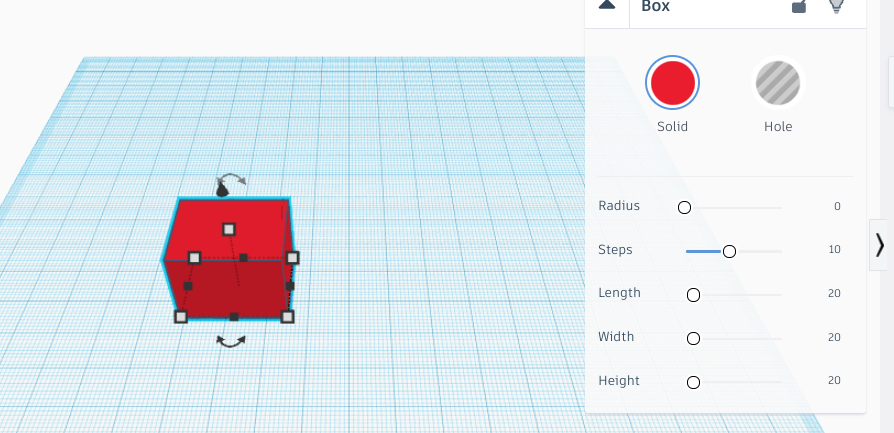Click the Hole label

(778, 127)
